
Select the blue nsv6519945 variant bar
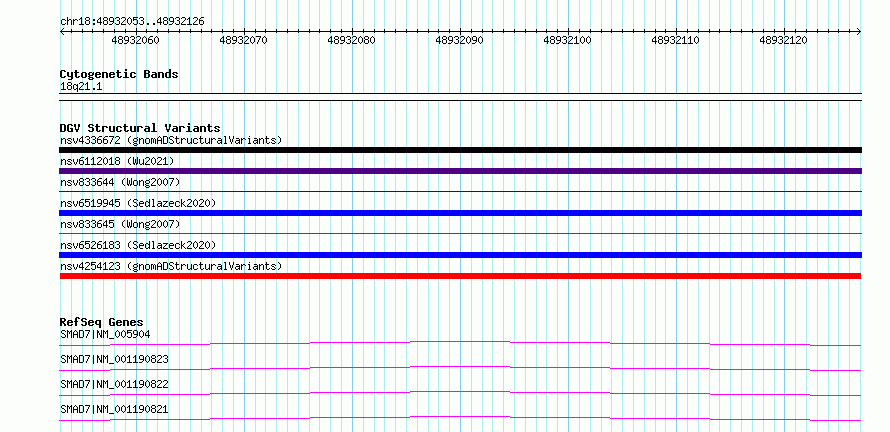point(460,213)
